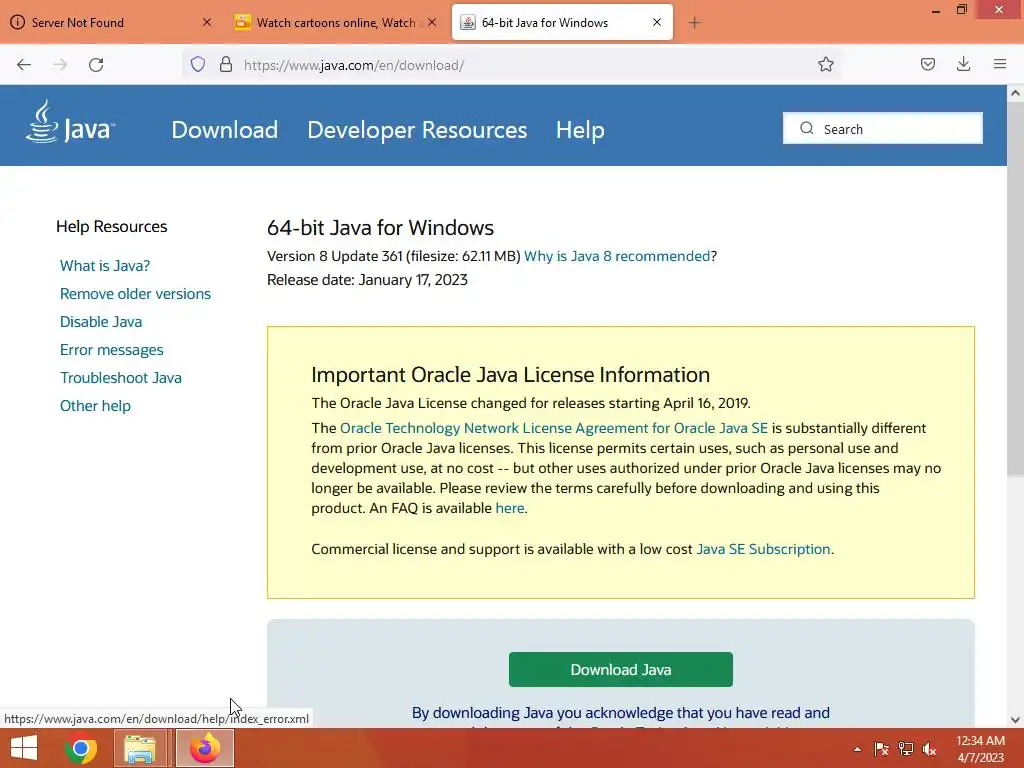Switch to the Server Not Found tab
This screenshot has width=1024, height=768.
111,23
